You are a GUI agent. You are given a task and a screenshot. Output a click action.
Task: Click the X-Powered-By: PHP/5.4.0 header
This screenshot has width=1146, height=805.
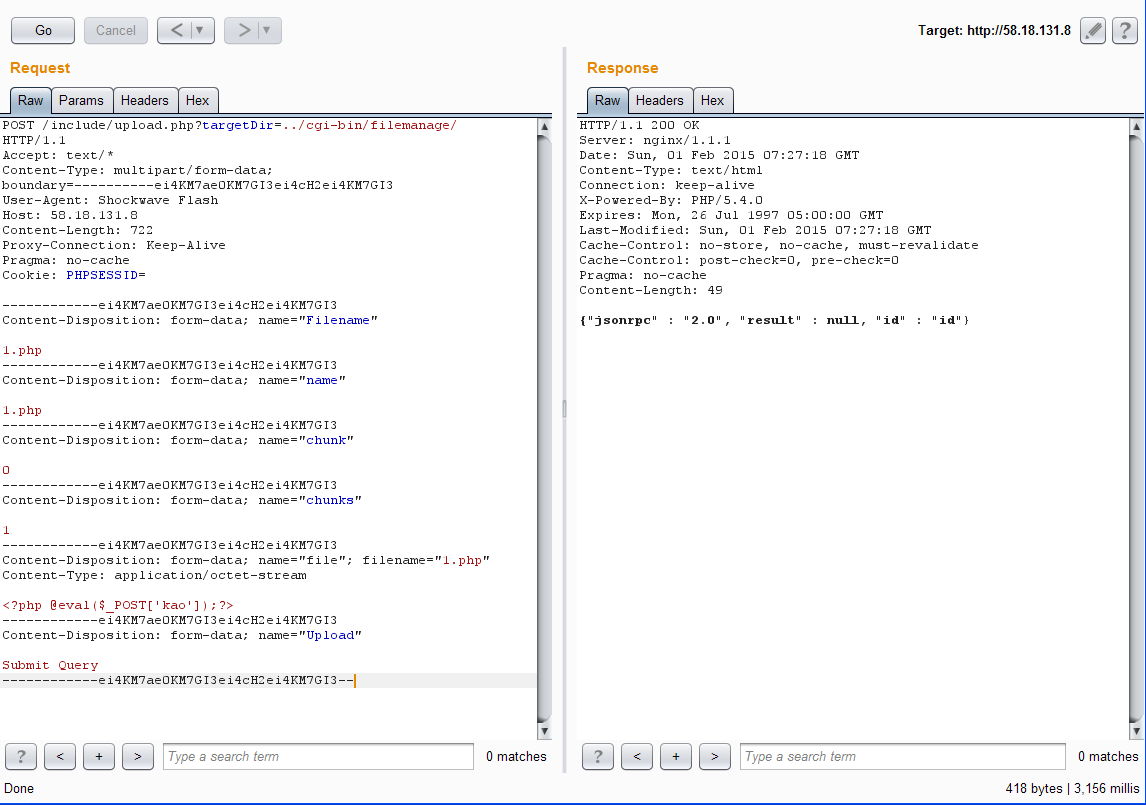(671, 200)
